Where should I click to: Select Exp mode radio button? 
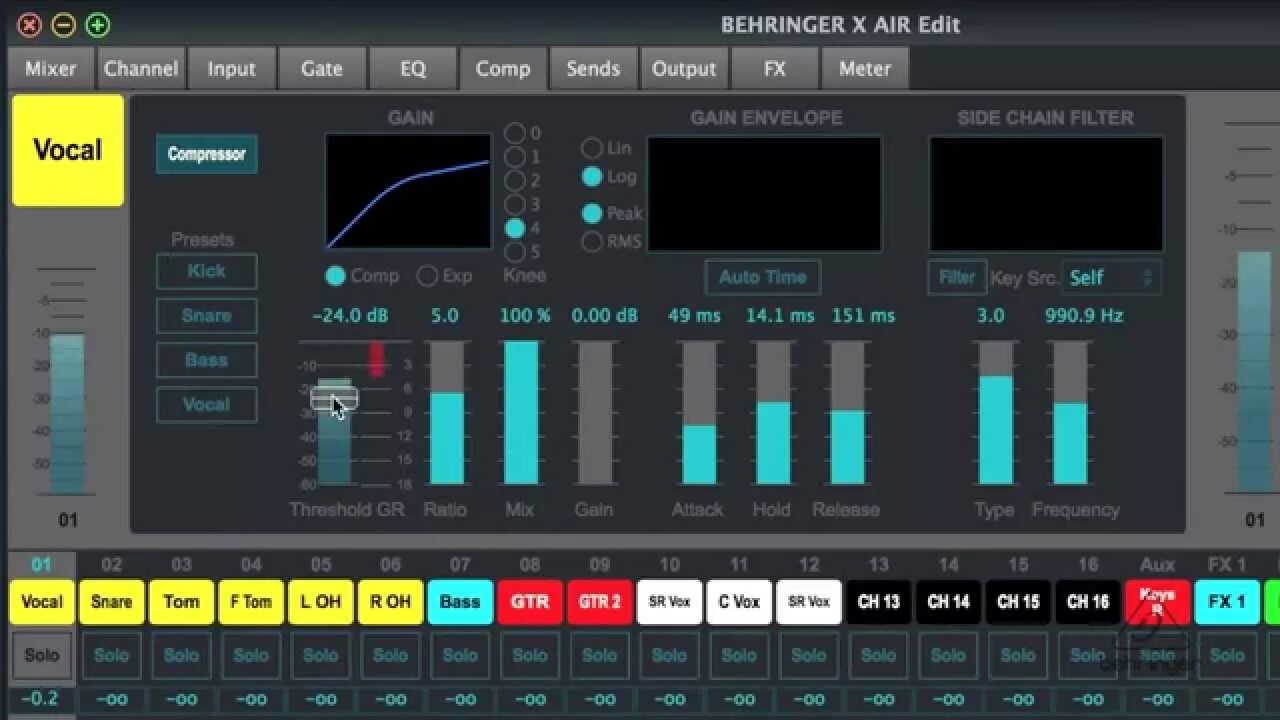pyautogui.click(x=427, y=276)
